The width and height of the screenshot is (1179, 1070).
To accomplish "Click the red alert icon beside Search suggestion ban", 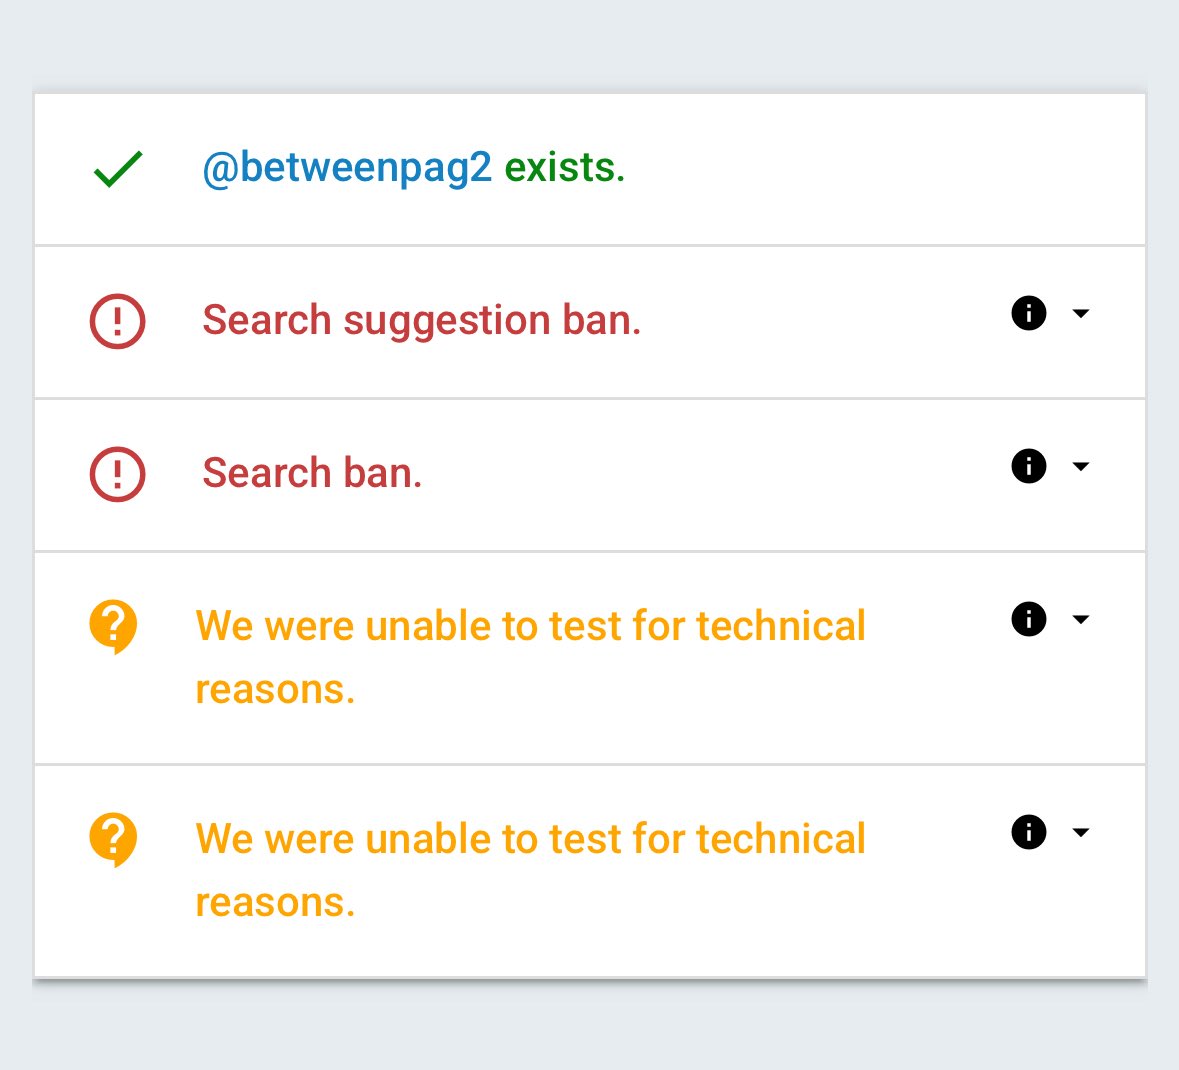I will tap(118, 321).
